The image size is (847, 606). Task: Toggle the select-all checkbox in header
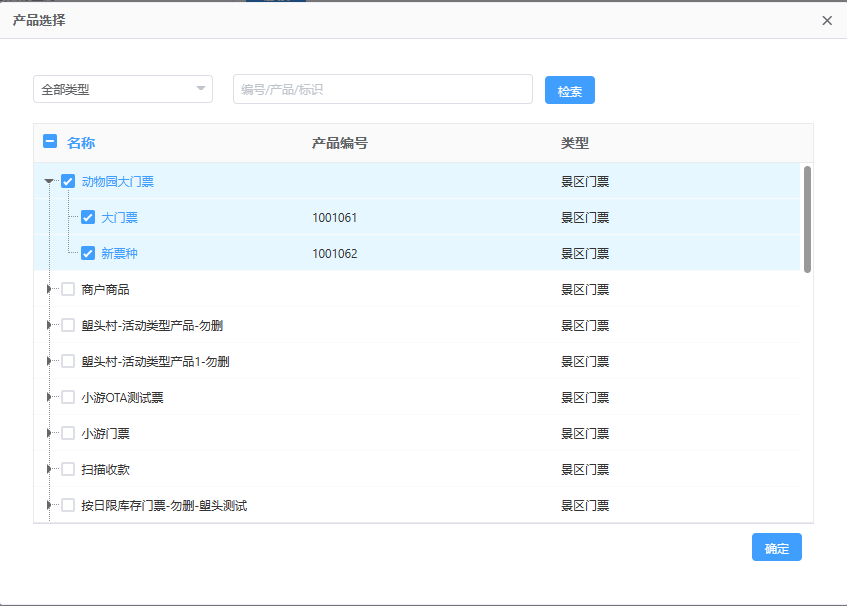pos(50,142)
